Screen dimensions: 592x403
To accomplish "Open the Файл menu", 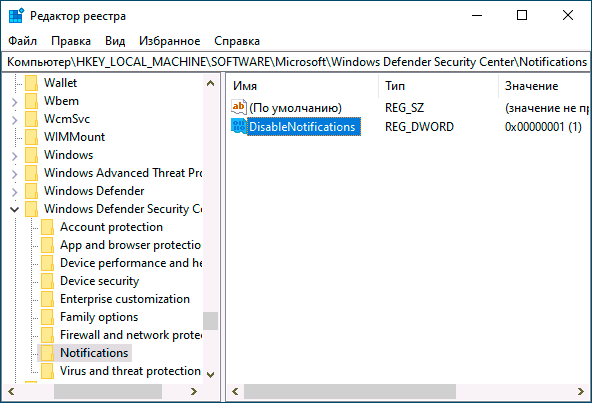I will click(x=23, y=41).
